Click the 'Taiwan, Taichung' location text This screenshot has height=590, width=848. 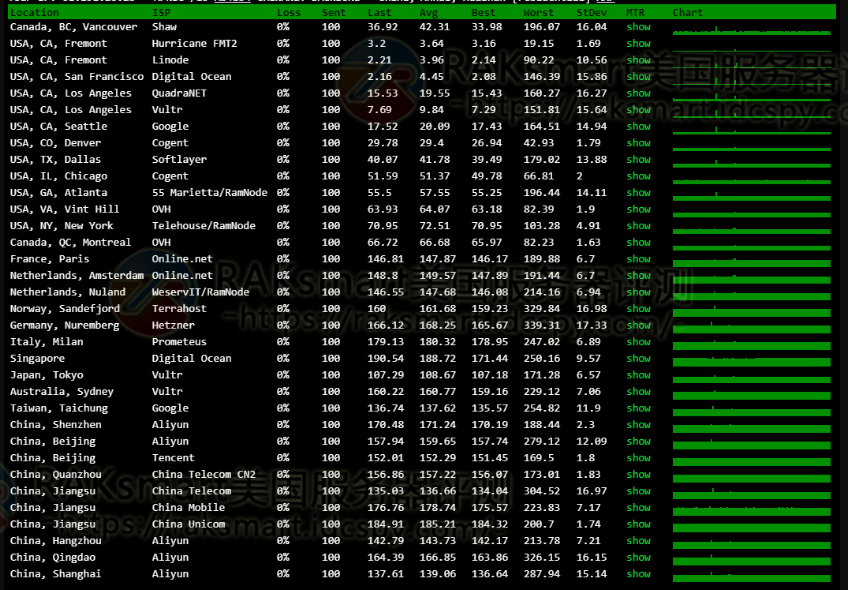pyautogui.click(x=59, y=408)
